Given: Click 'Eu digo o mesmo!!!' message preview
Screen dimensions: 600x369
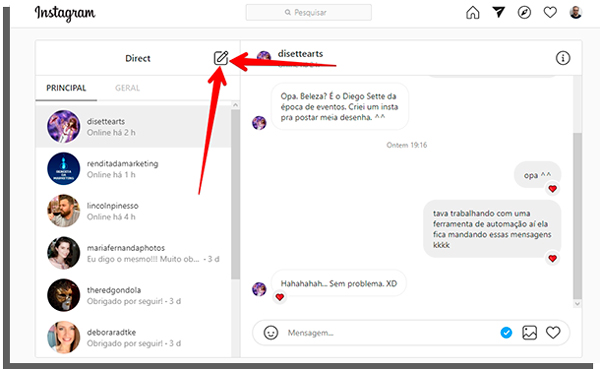Looking at the screenshot, I should point(143,259).
